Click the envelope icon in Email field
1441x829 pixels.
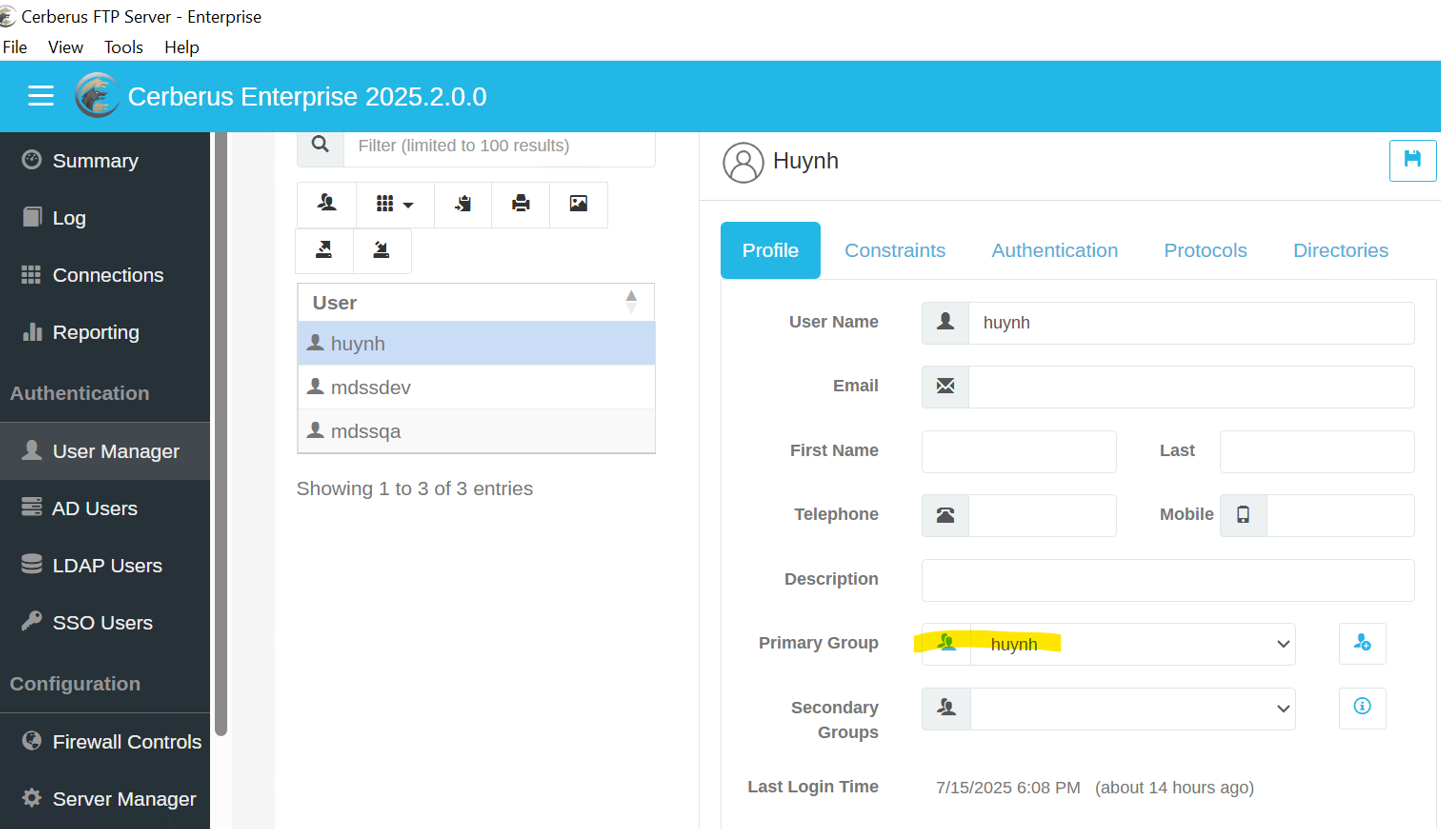click(945, 386)
